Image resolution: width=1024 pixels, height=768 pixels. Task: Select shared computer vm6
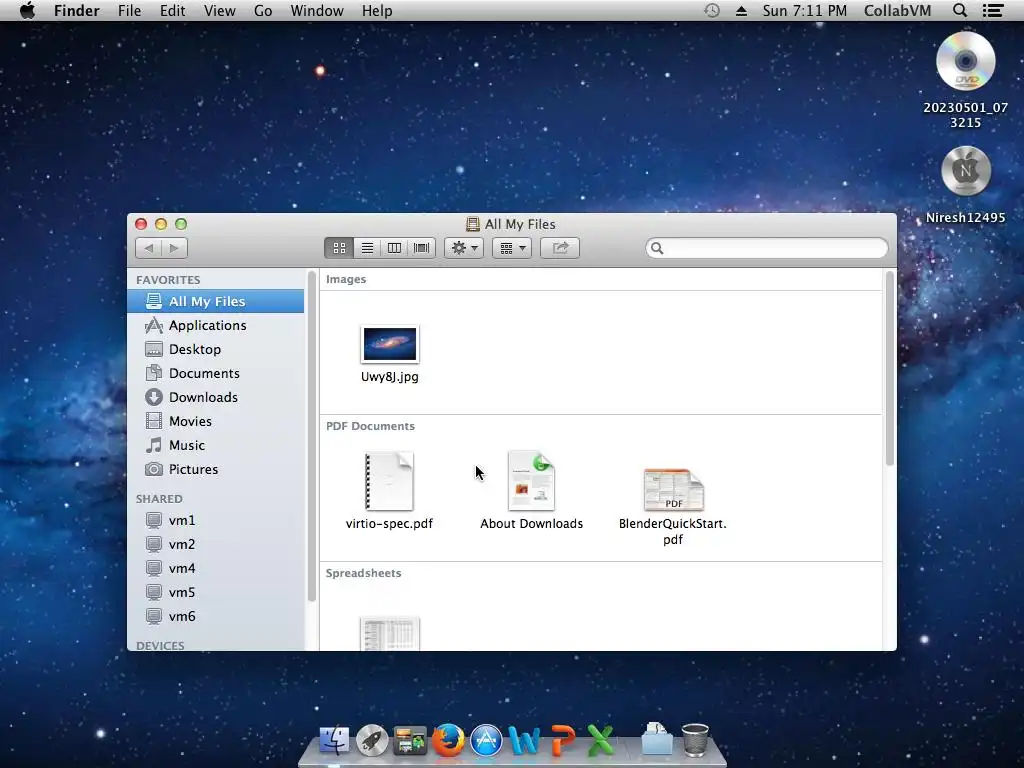216,616
